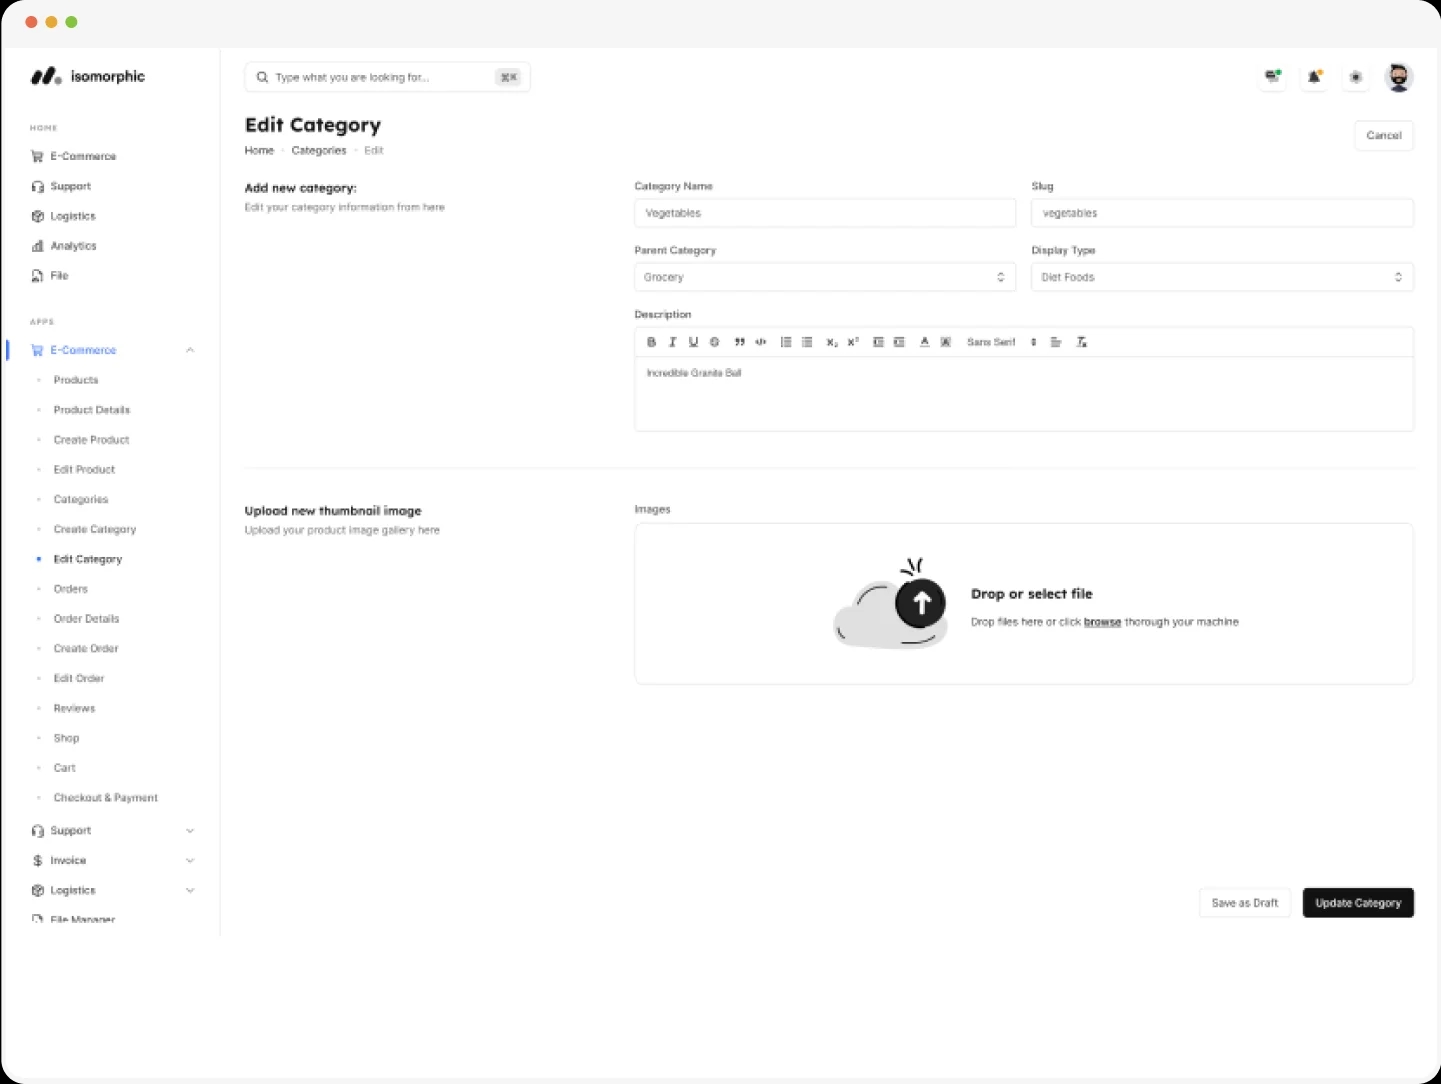Click the Home E-Commerce cart icon

pyautogui.click(x=37, y=156)
